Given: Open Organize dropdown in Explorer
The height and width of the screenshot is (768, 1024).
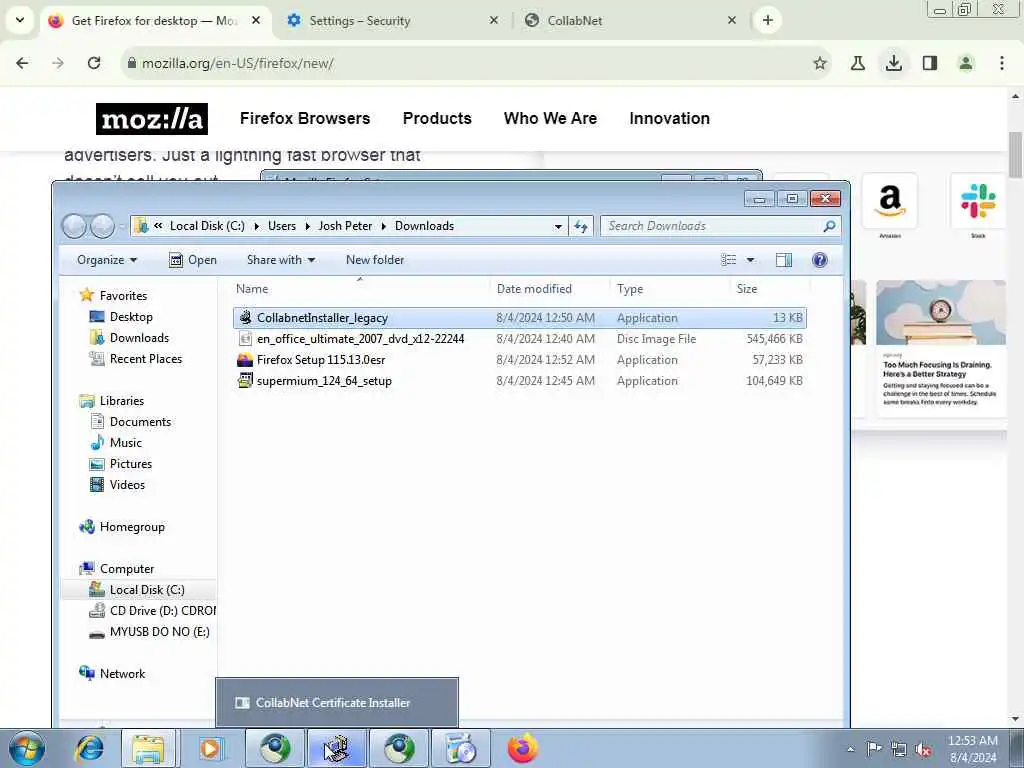Looking at the screenshot, I should (107, 260).
